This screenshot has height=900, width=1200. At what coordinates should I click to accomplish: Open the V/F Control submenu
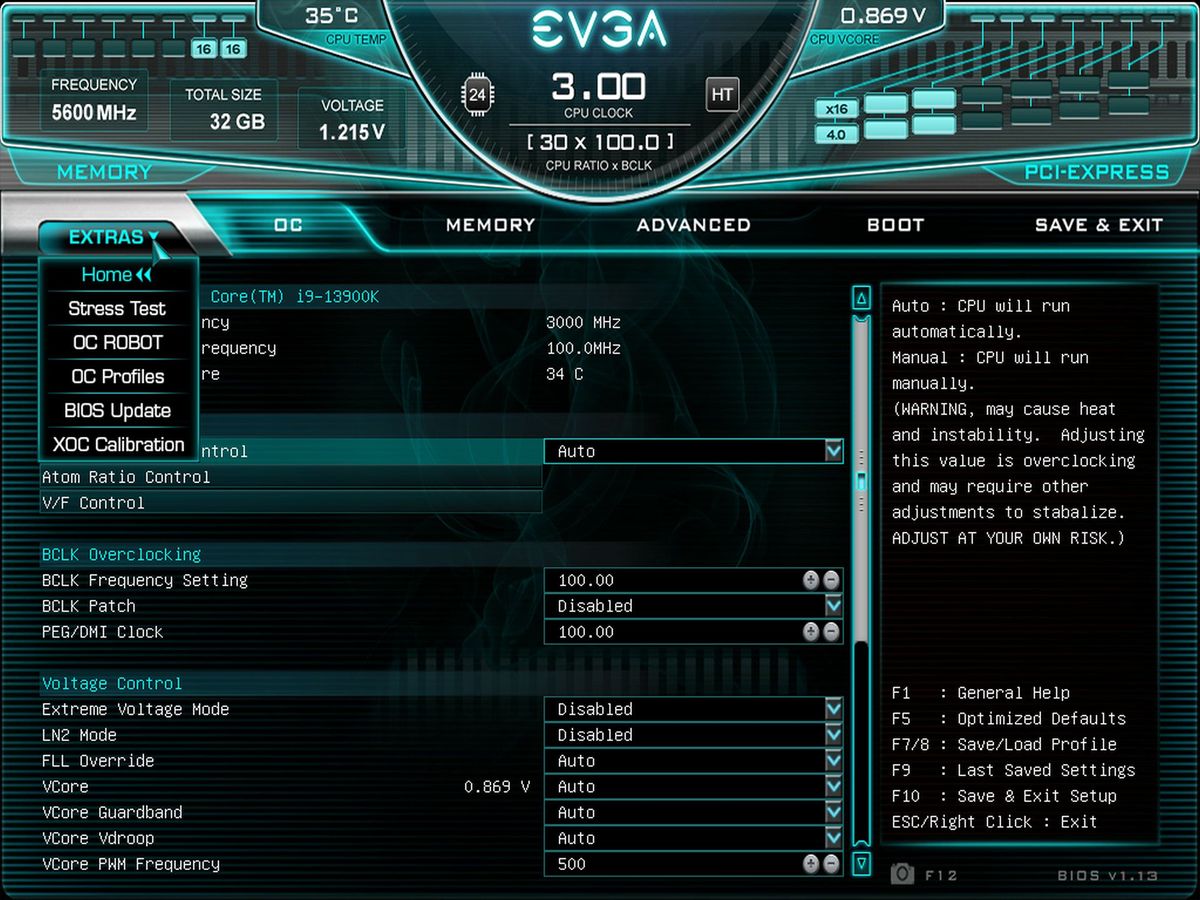[291, 503]
